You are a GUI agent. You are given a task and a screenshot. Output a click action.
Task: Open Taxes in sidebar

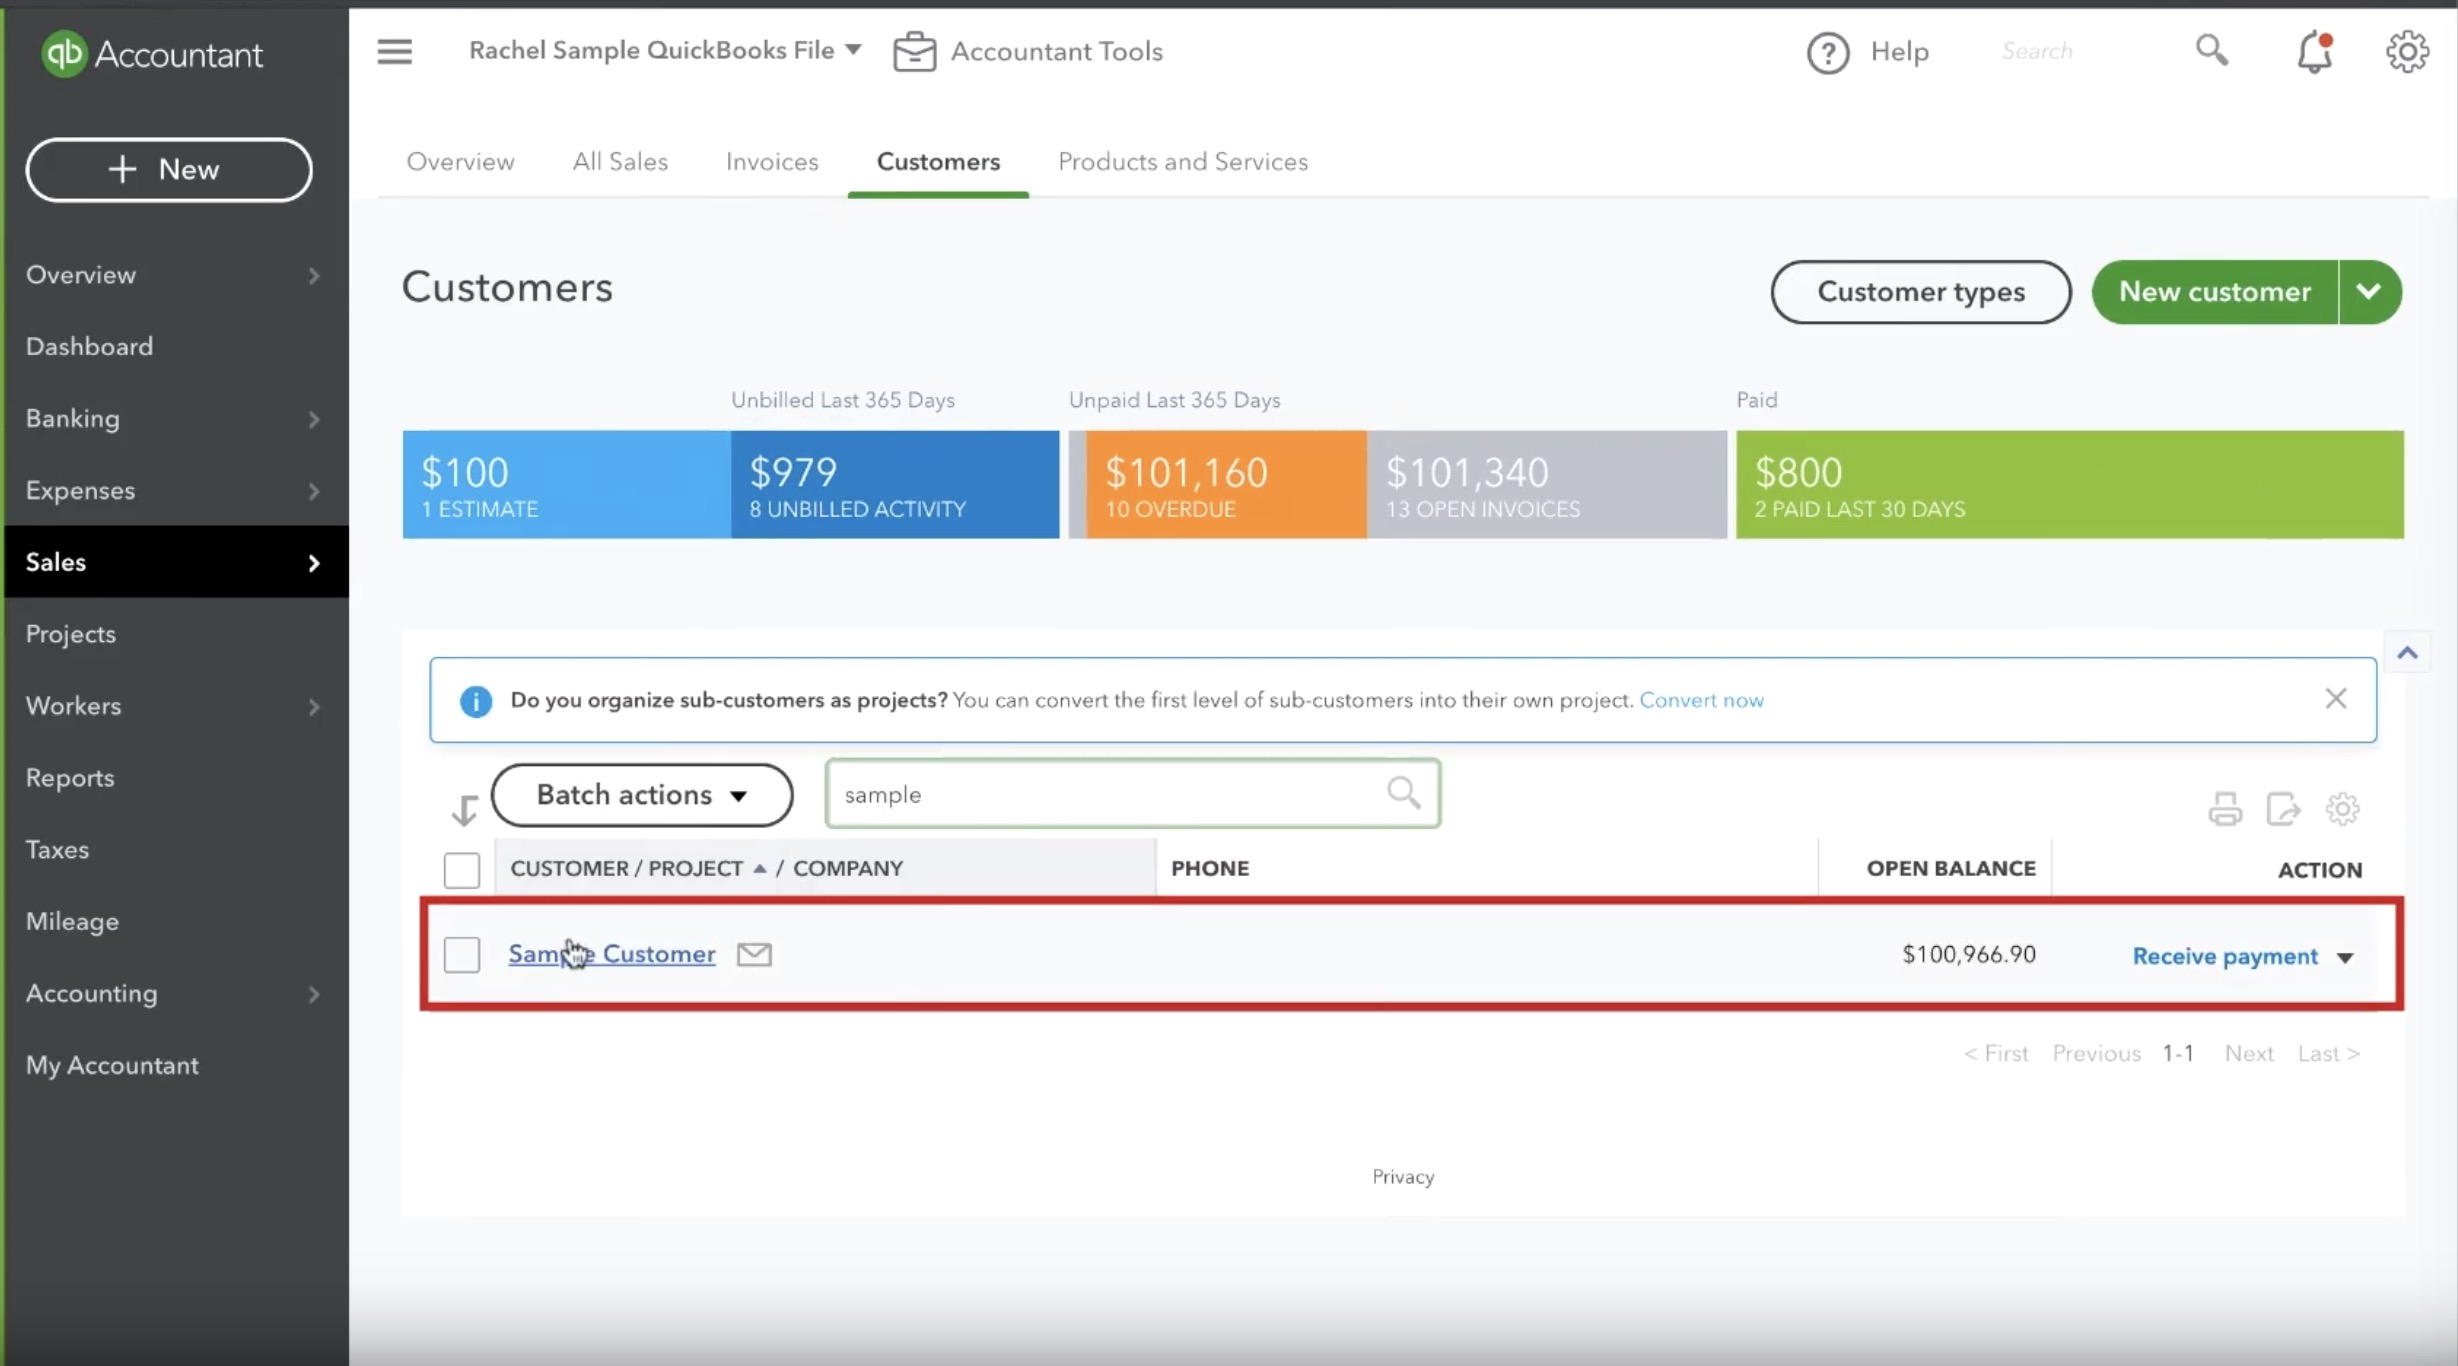(x=57, y=850)
